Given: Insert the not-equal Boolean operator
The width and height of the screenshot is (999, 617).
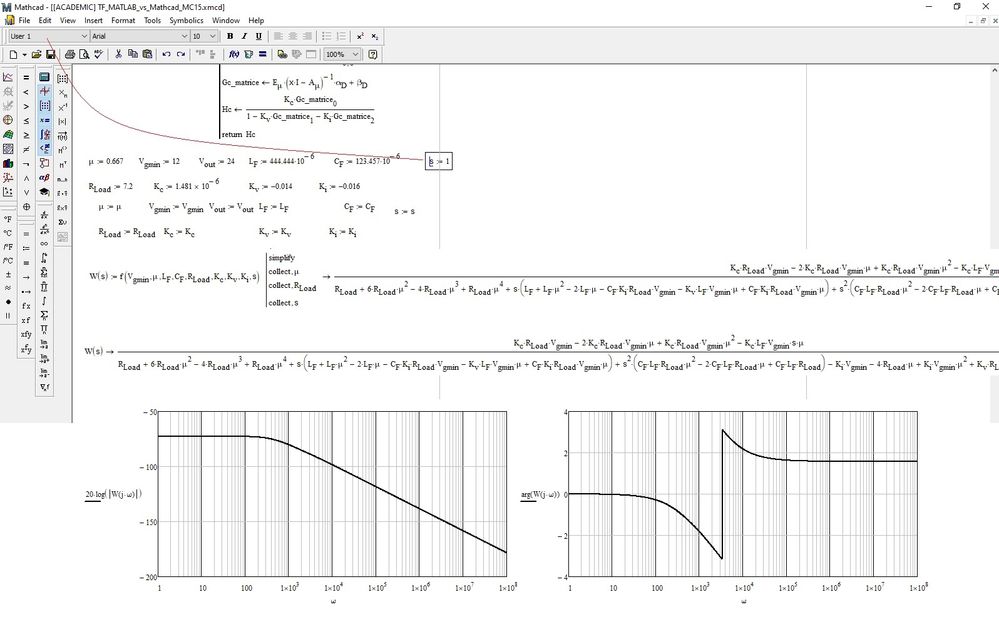Looking at the screenshot, I should click(26, 149).
